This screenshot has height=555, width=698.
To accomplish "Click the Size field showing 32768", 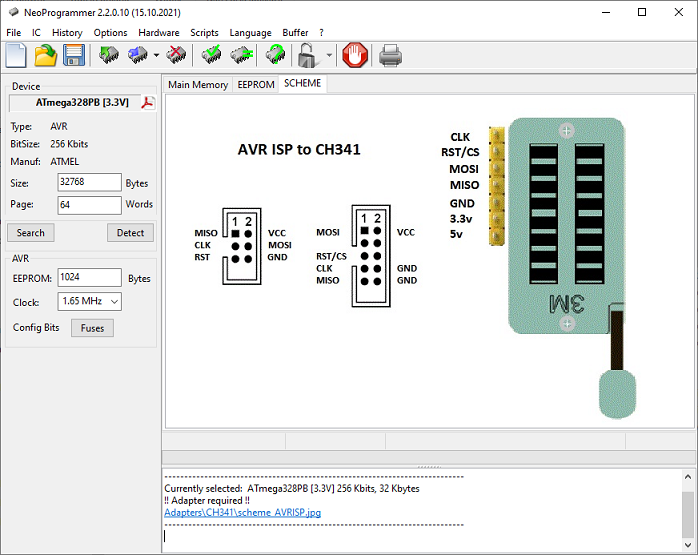I will [89, 182].
